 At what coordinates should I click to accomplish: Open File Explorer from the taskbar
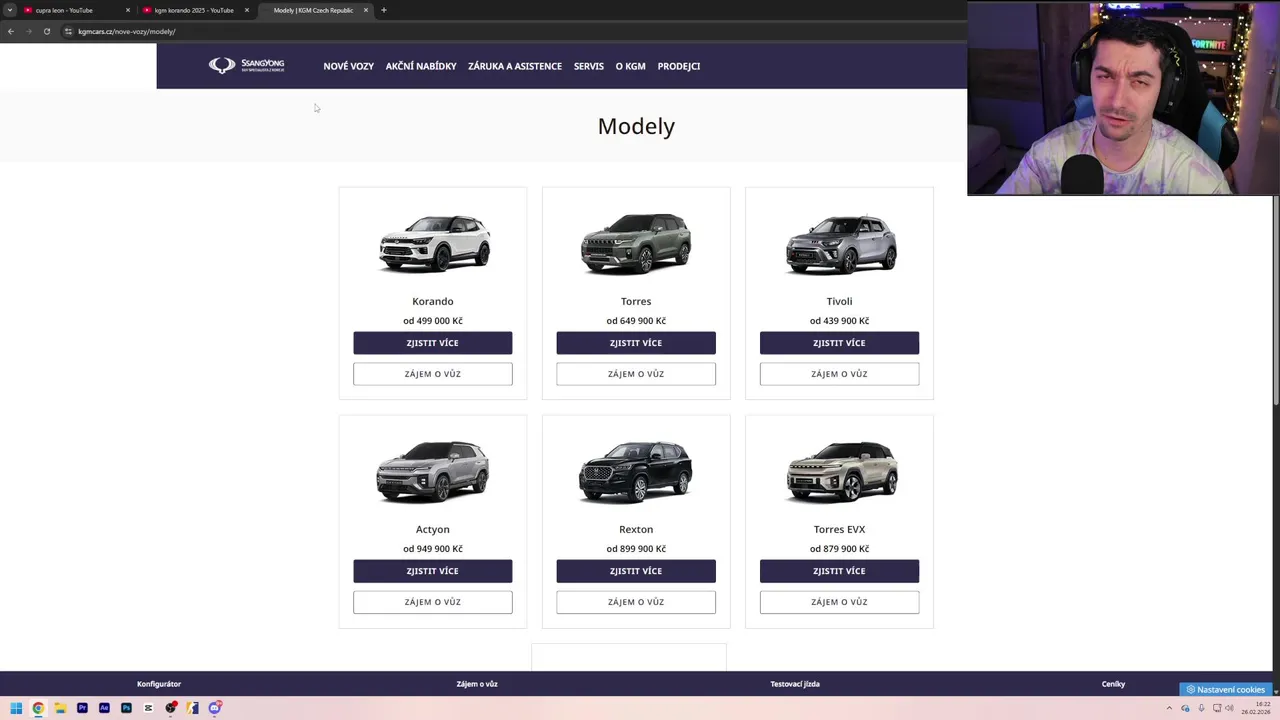point(60,708)
